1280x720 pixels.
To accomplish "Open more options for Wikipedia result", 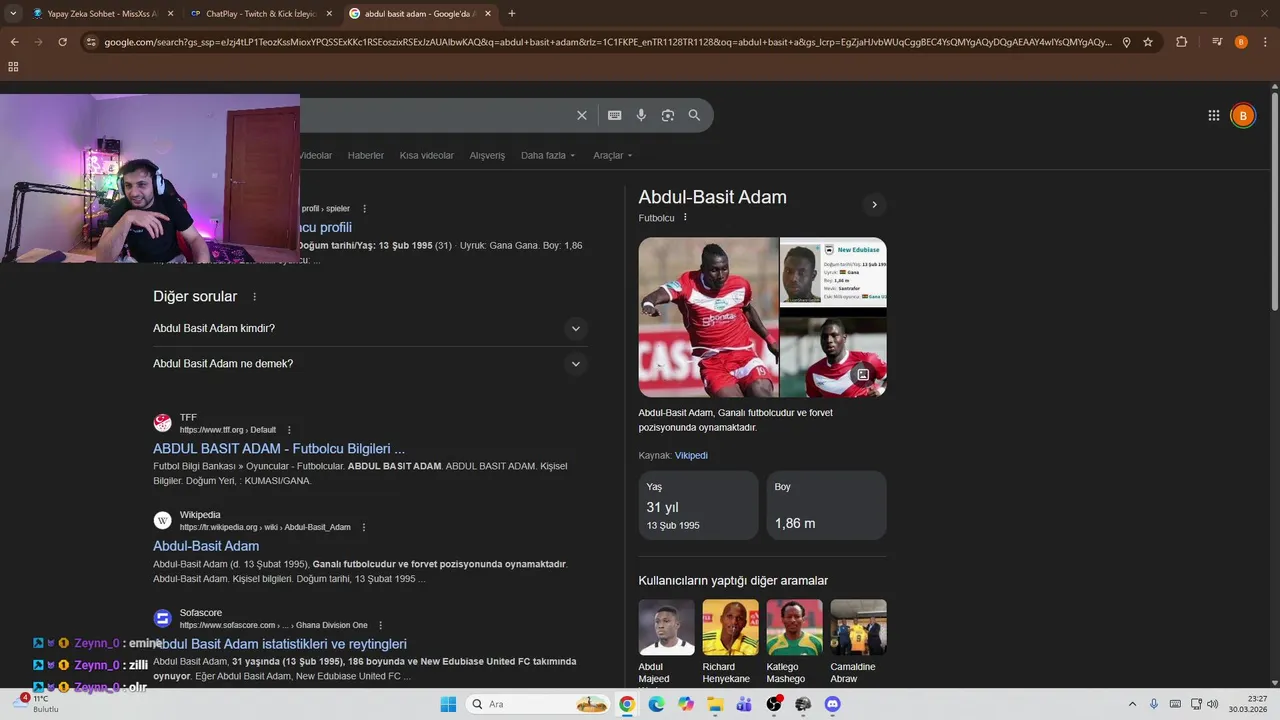I will [364, 527].
